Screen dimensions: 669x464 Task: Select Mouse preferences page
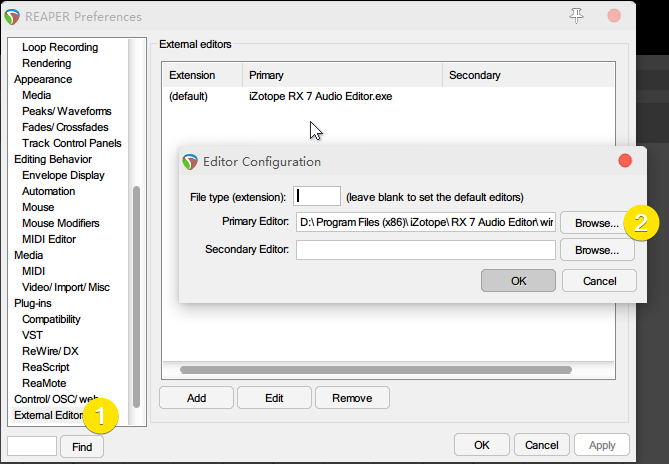click(38, 207)
